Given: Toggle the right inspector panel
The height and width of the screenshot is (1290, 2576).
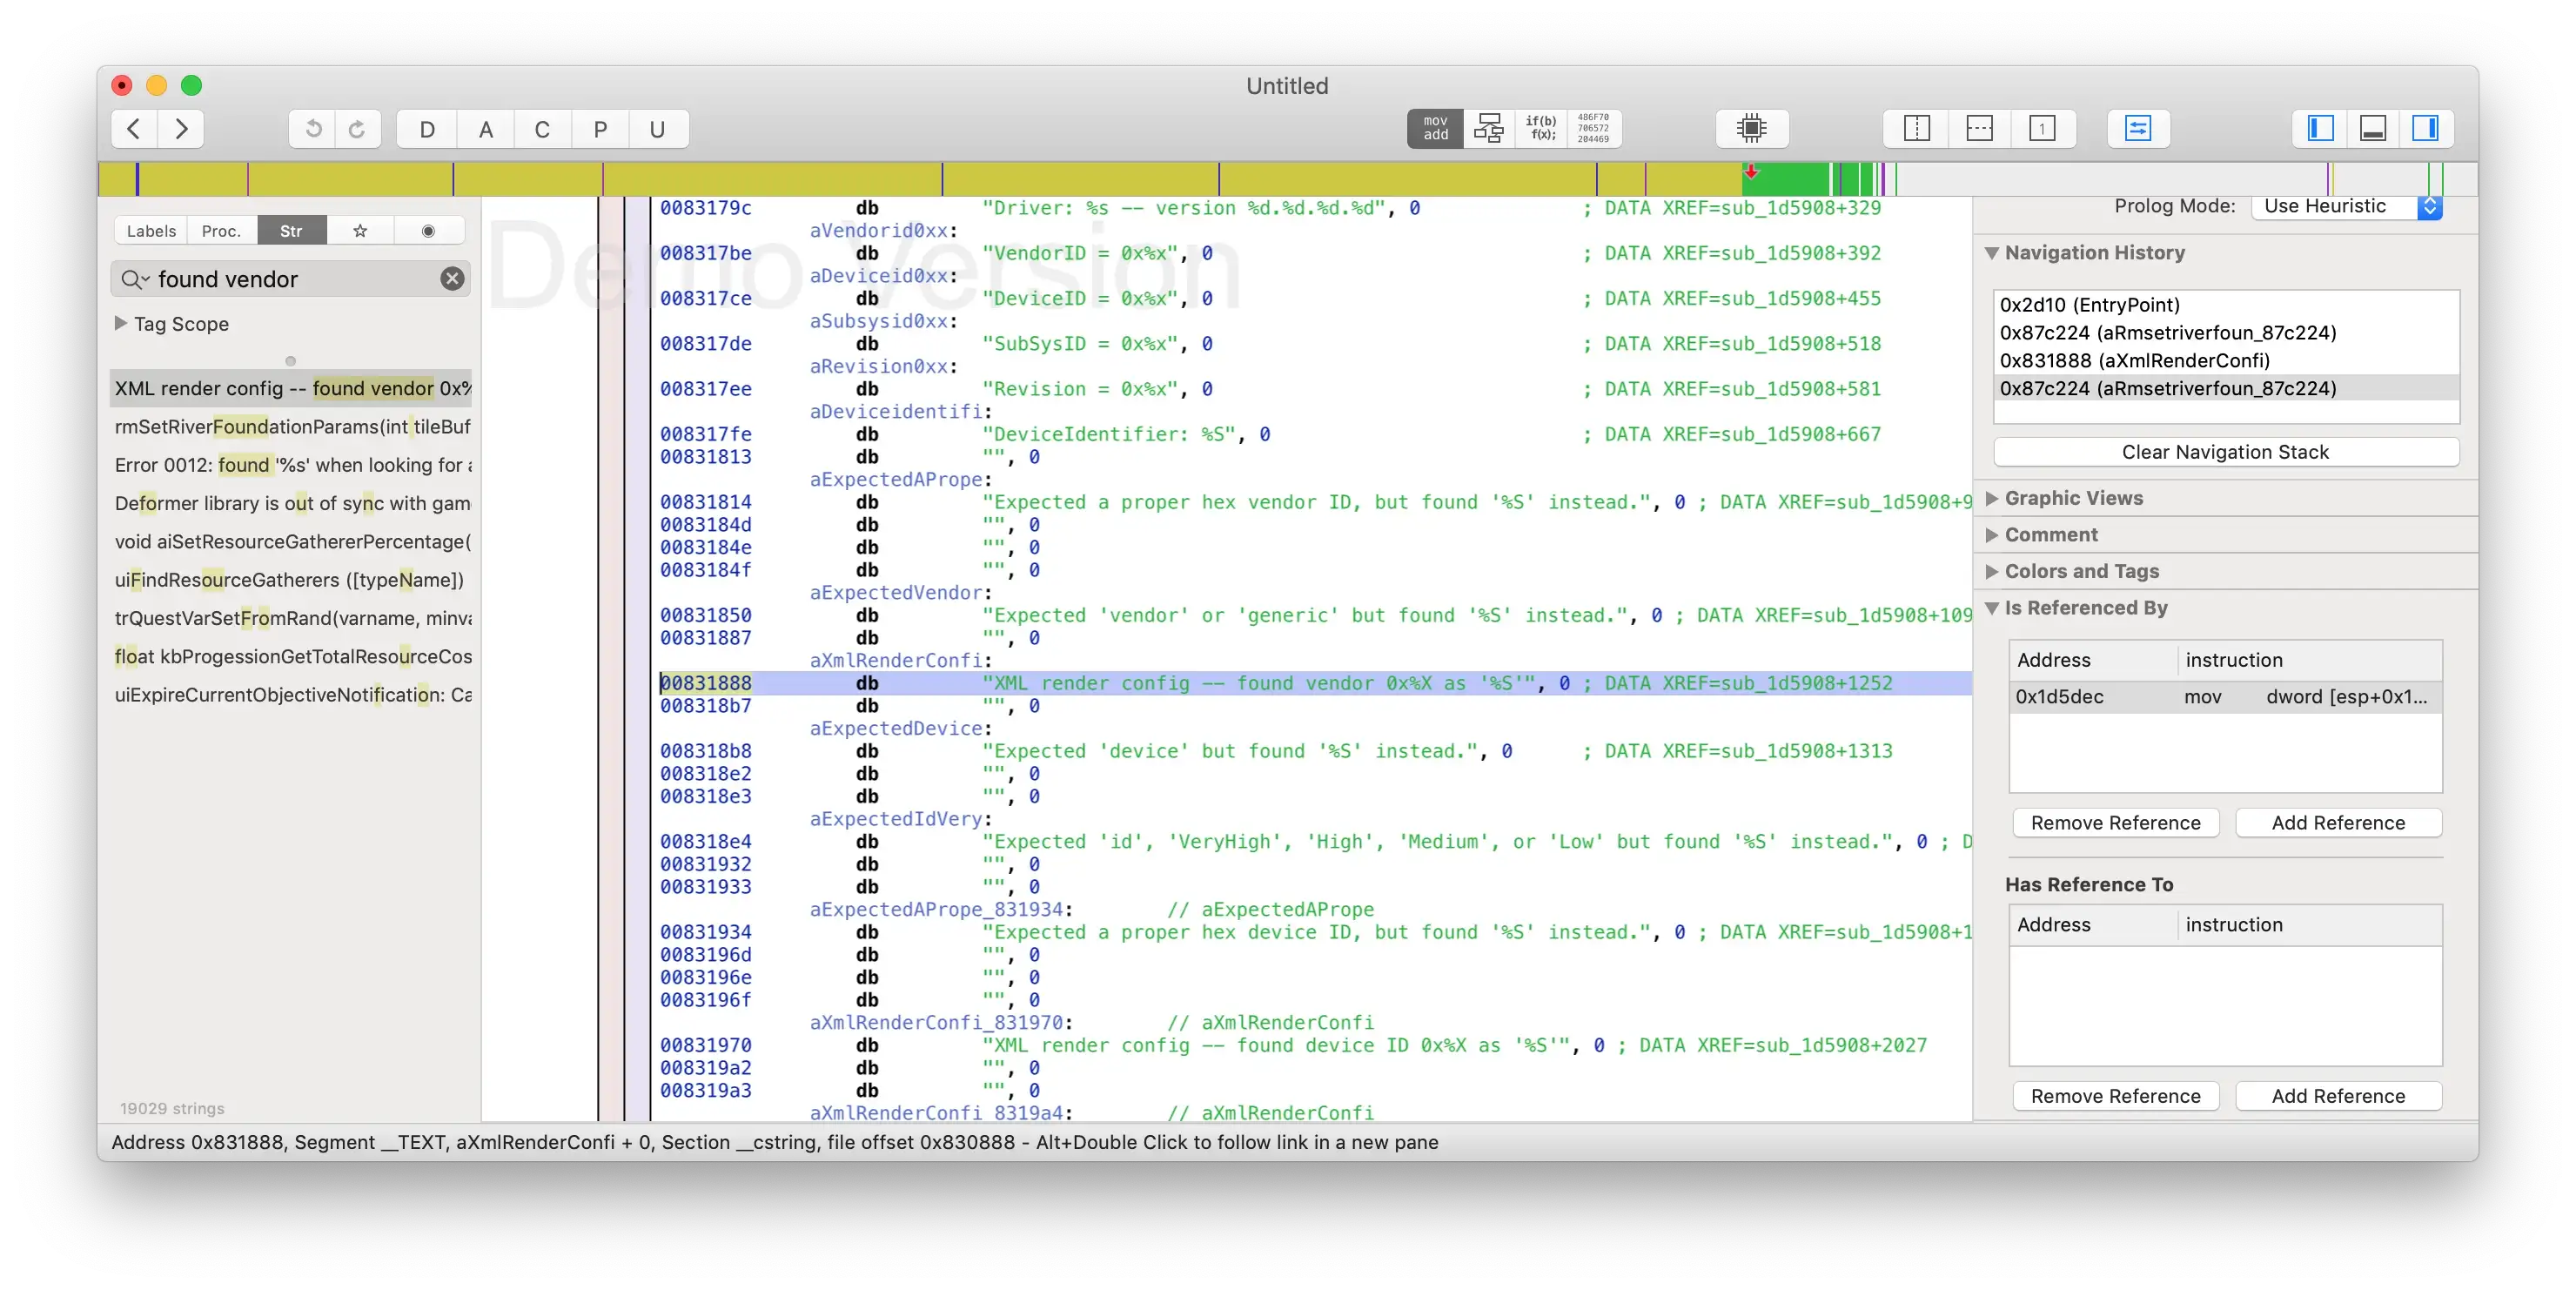Looking at the screenshot, I should click(x=2425, y=128).
